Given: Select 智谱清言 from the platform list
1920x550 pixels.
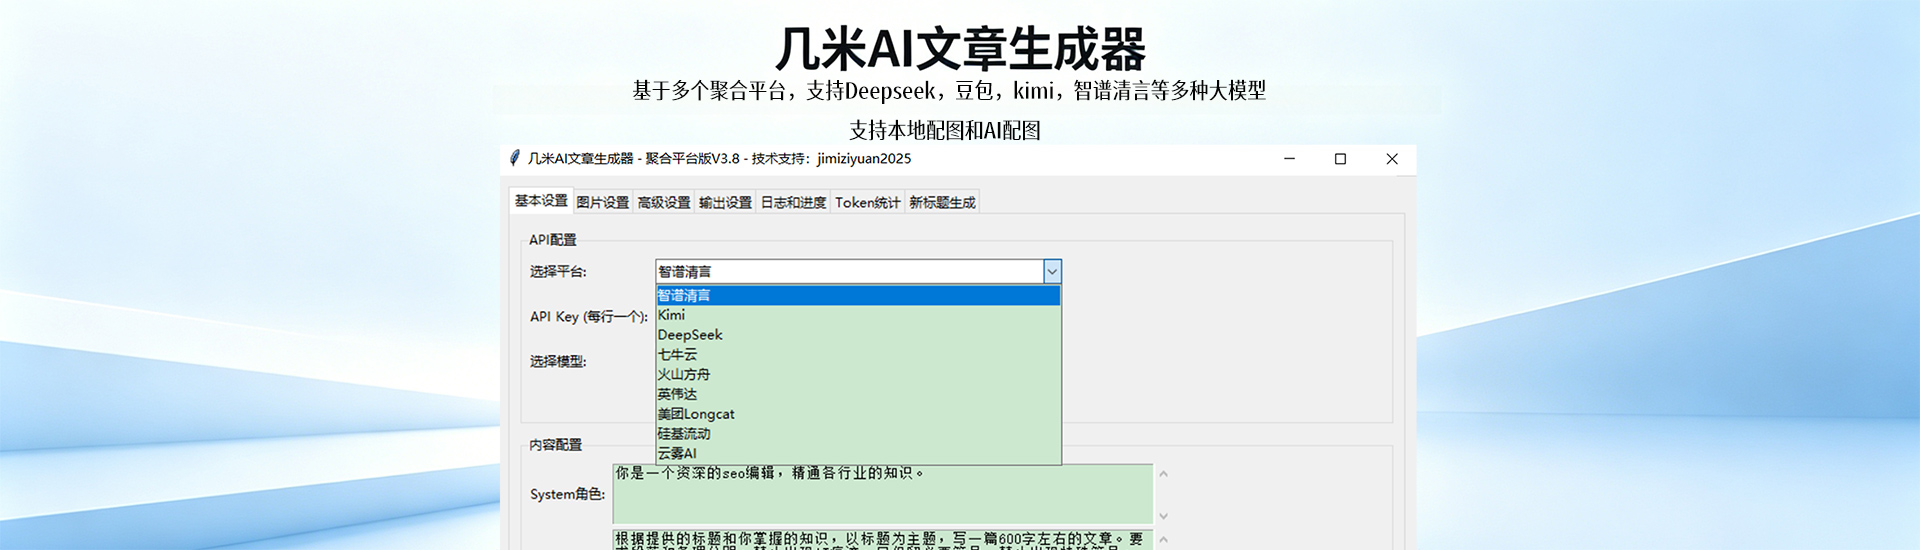Looking at the screenshot, I should (858, 295).
